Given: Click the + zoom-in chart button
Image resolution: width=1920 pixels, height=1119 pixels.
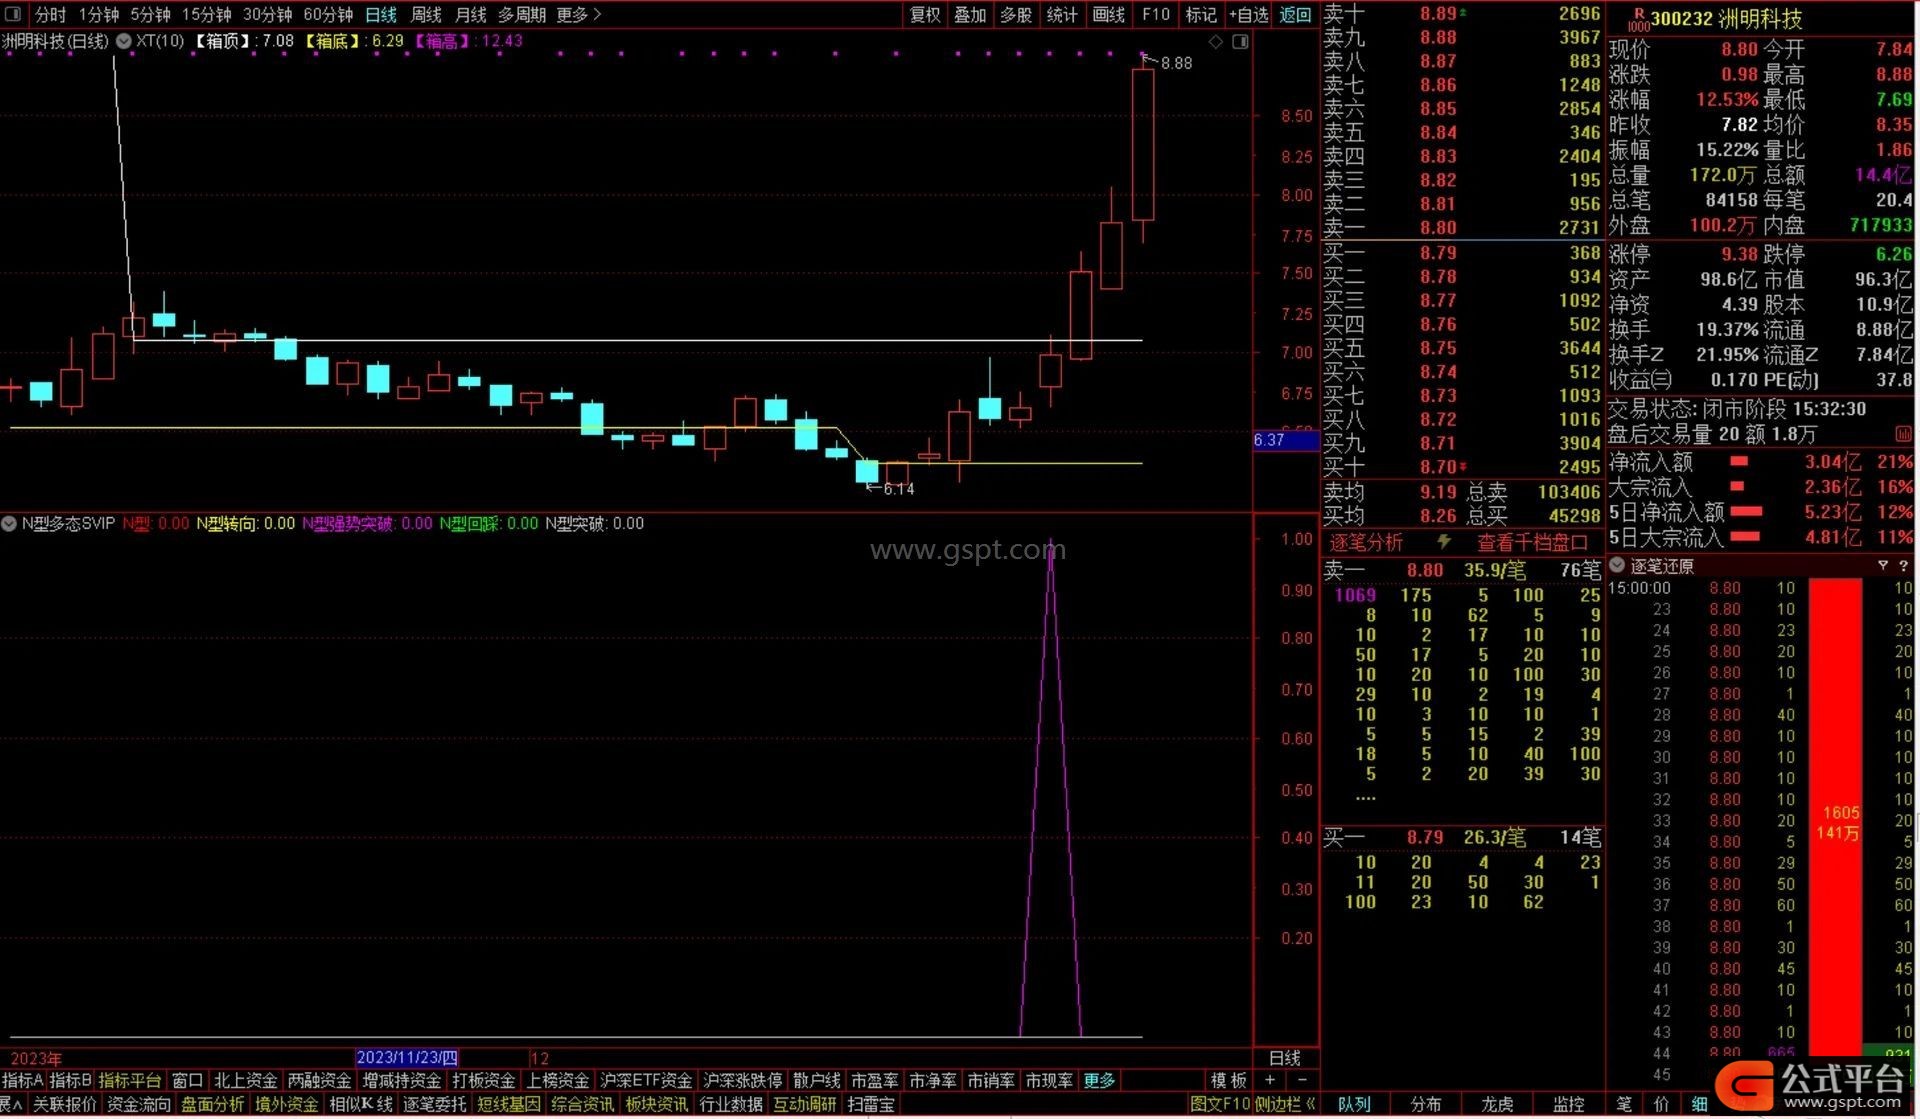Looking at the screenshot, I should pos(1271,1080).
